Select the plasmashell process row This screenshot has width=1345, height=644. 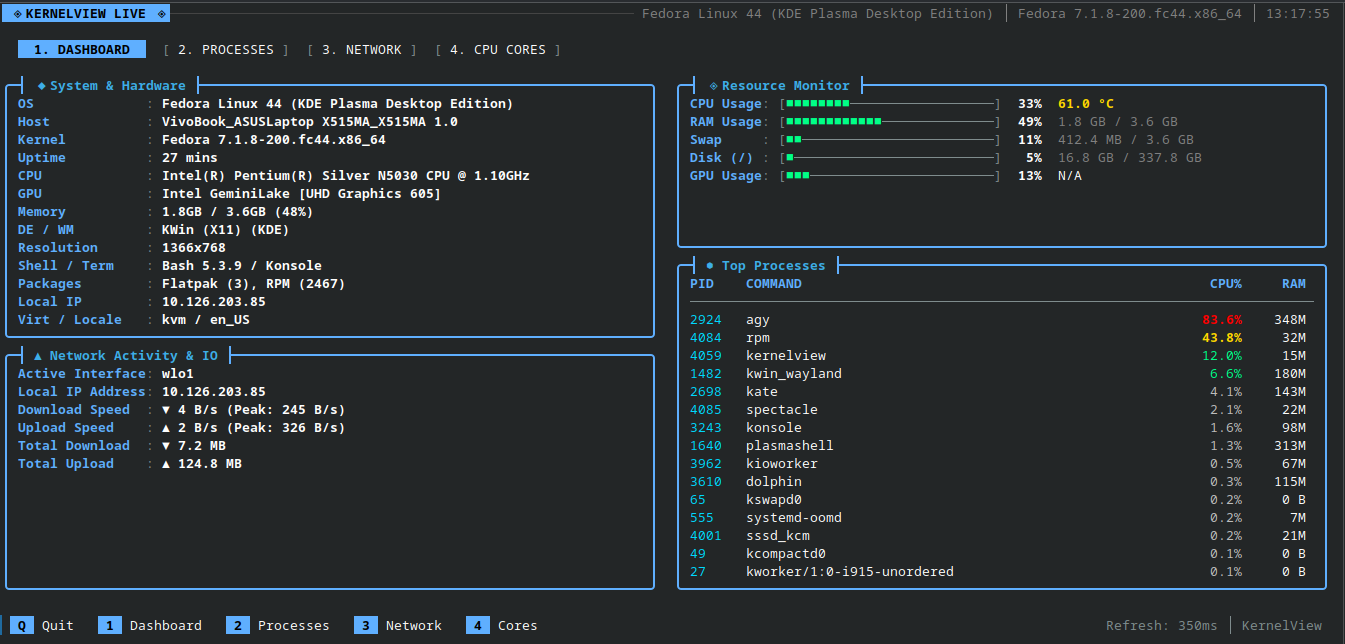point(998,445)
